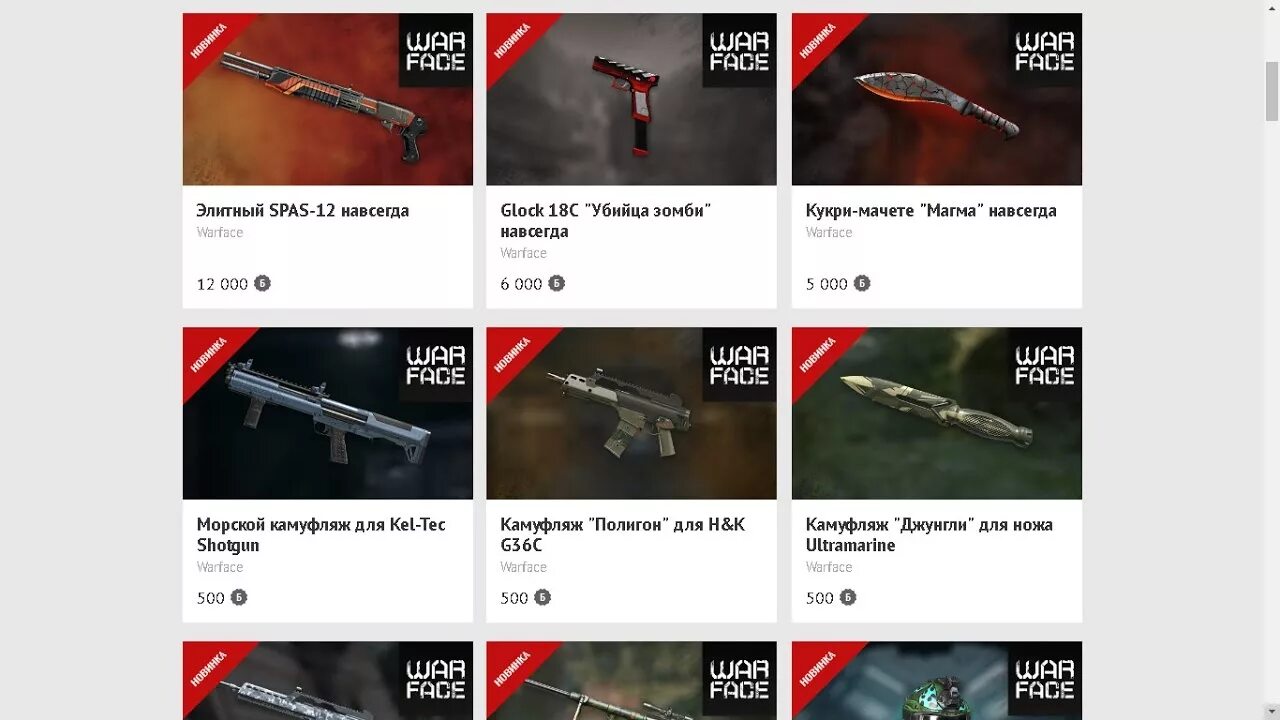Open Кукри-мачете "Магма" навсегда title link
Screen dimensions: 1280x720
point(931,210)
